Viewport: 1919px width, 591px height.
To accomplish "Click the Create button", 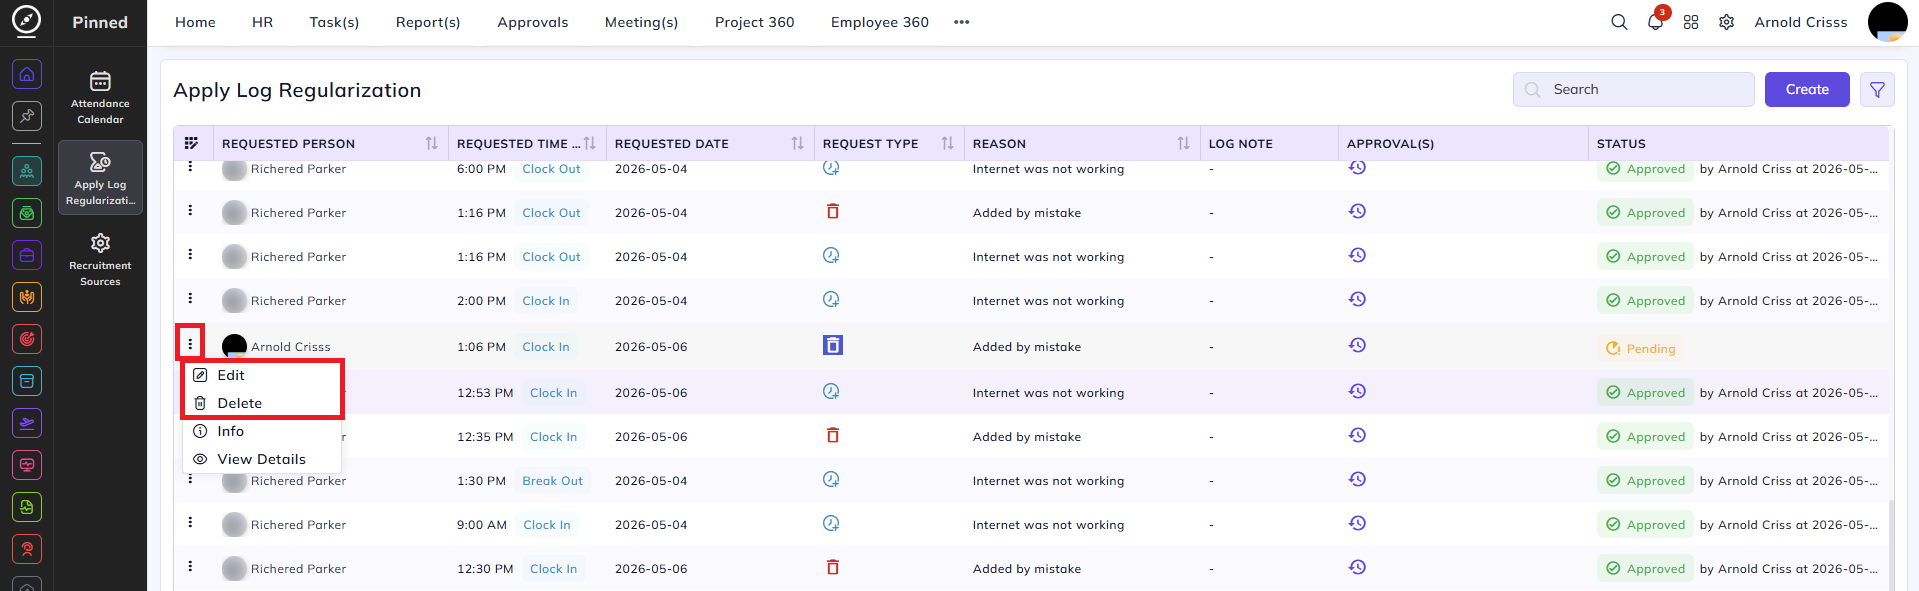I will 1807,89.
